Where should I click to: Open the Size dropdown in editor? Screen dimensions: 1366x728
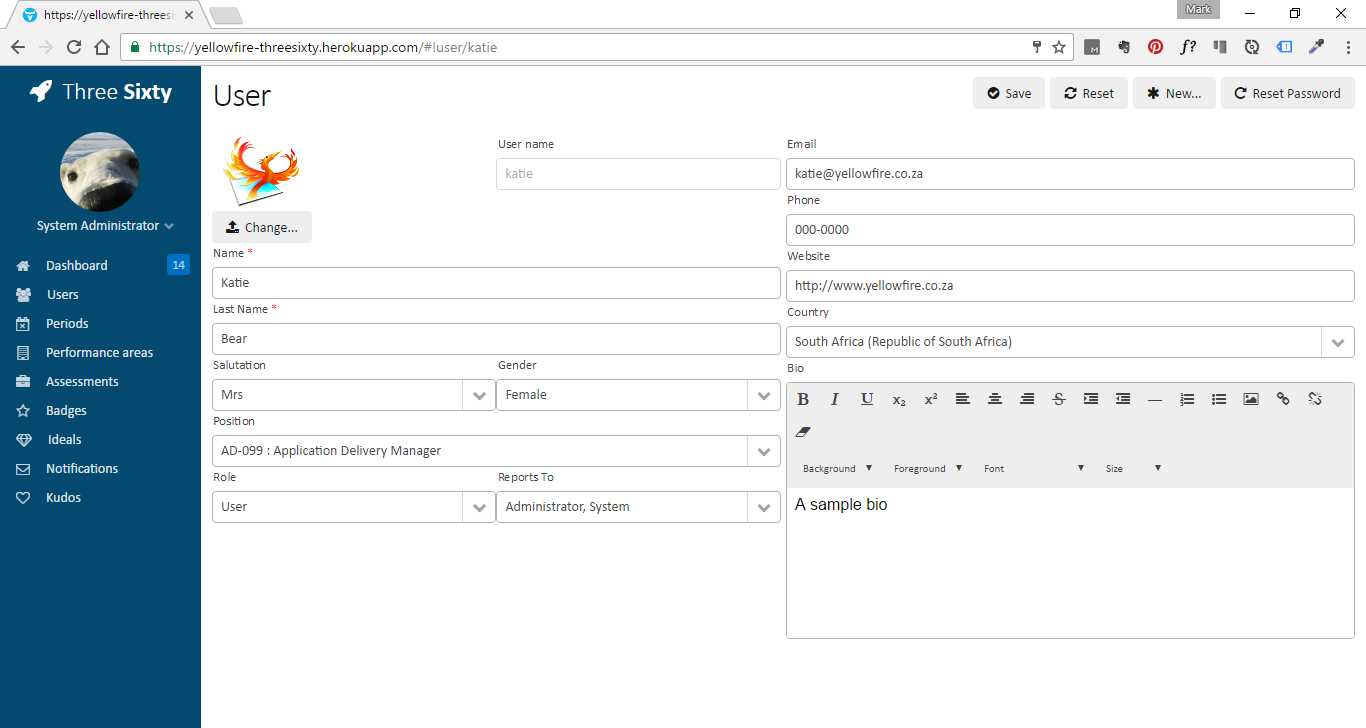[1133, 468]
